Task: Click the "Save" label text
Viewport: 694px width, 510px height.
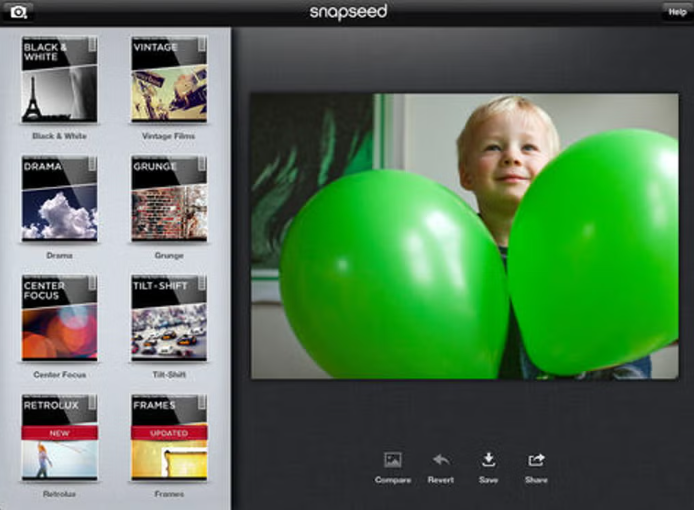Action: (x=488, y=480)
